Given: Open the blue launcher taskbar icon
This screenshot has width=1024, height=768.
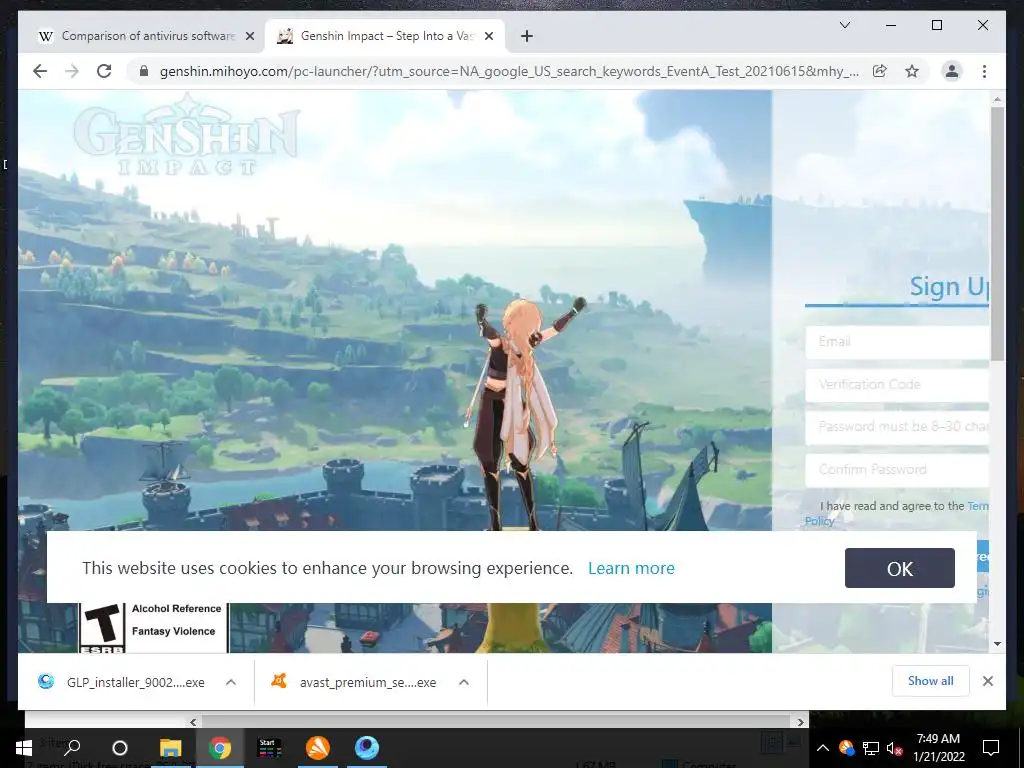Looking at the screenshot, I should pyautogui.click(x=367, y=748).
